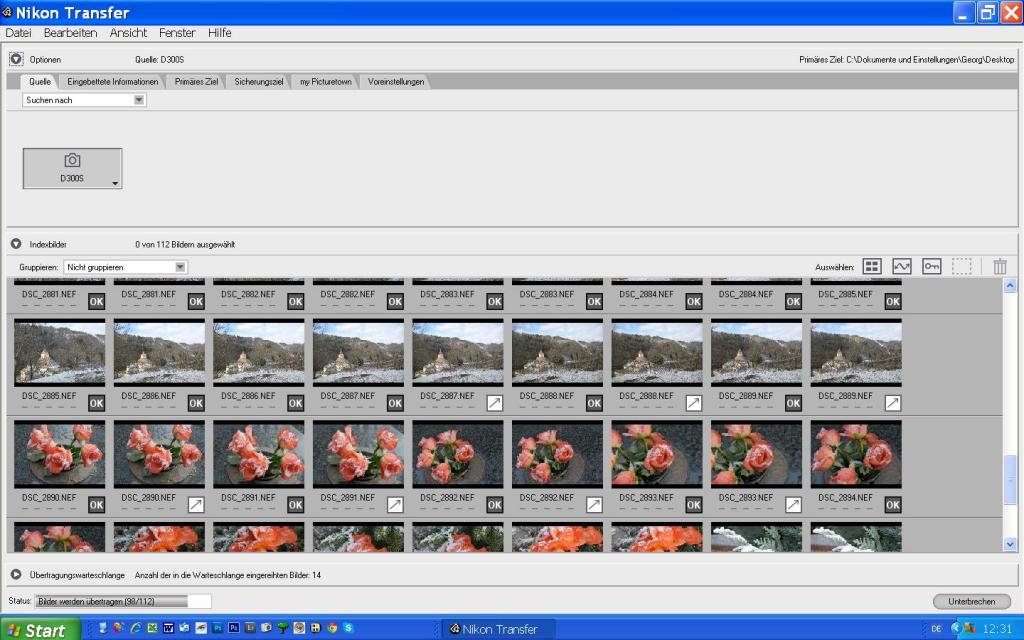Image resolution: width=1024 pixels, height=640 pixels.
Task: Click Nikon Transfer taskbar button
Action: pos(499,629)
